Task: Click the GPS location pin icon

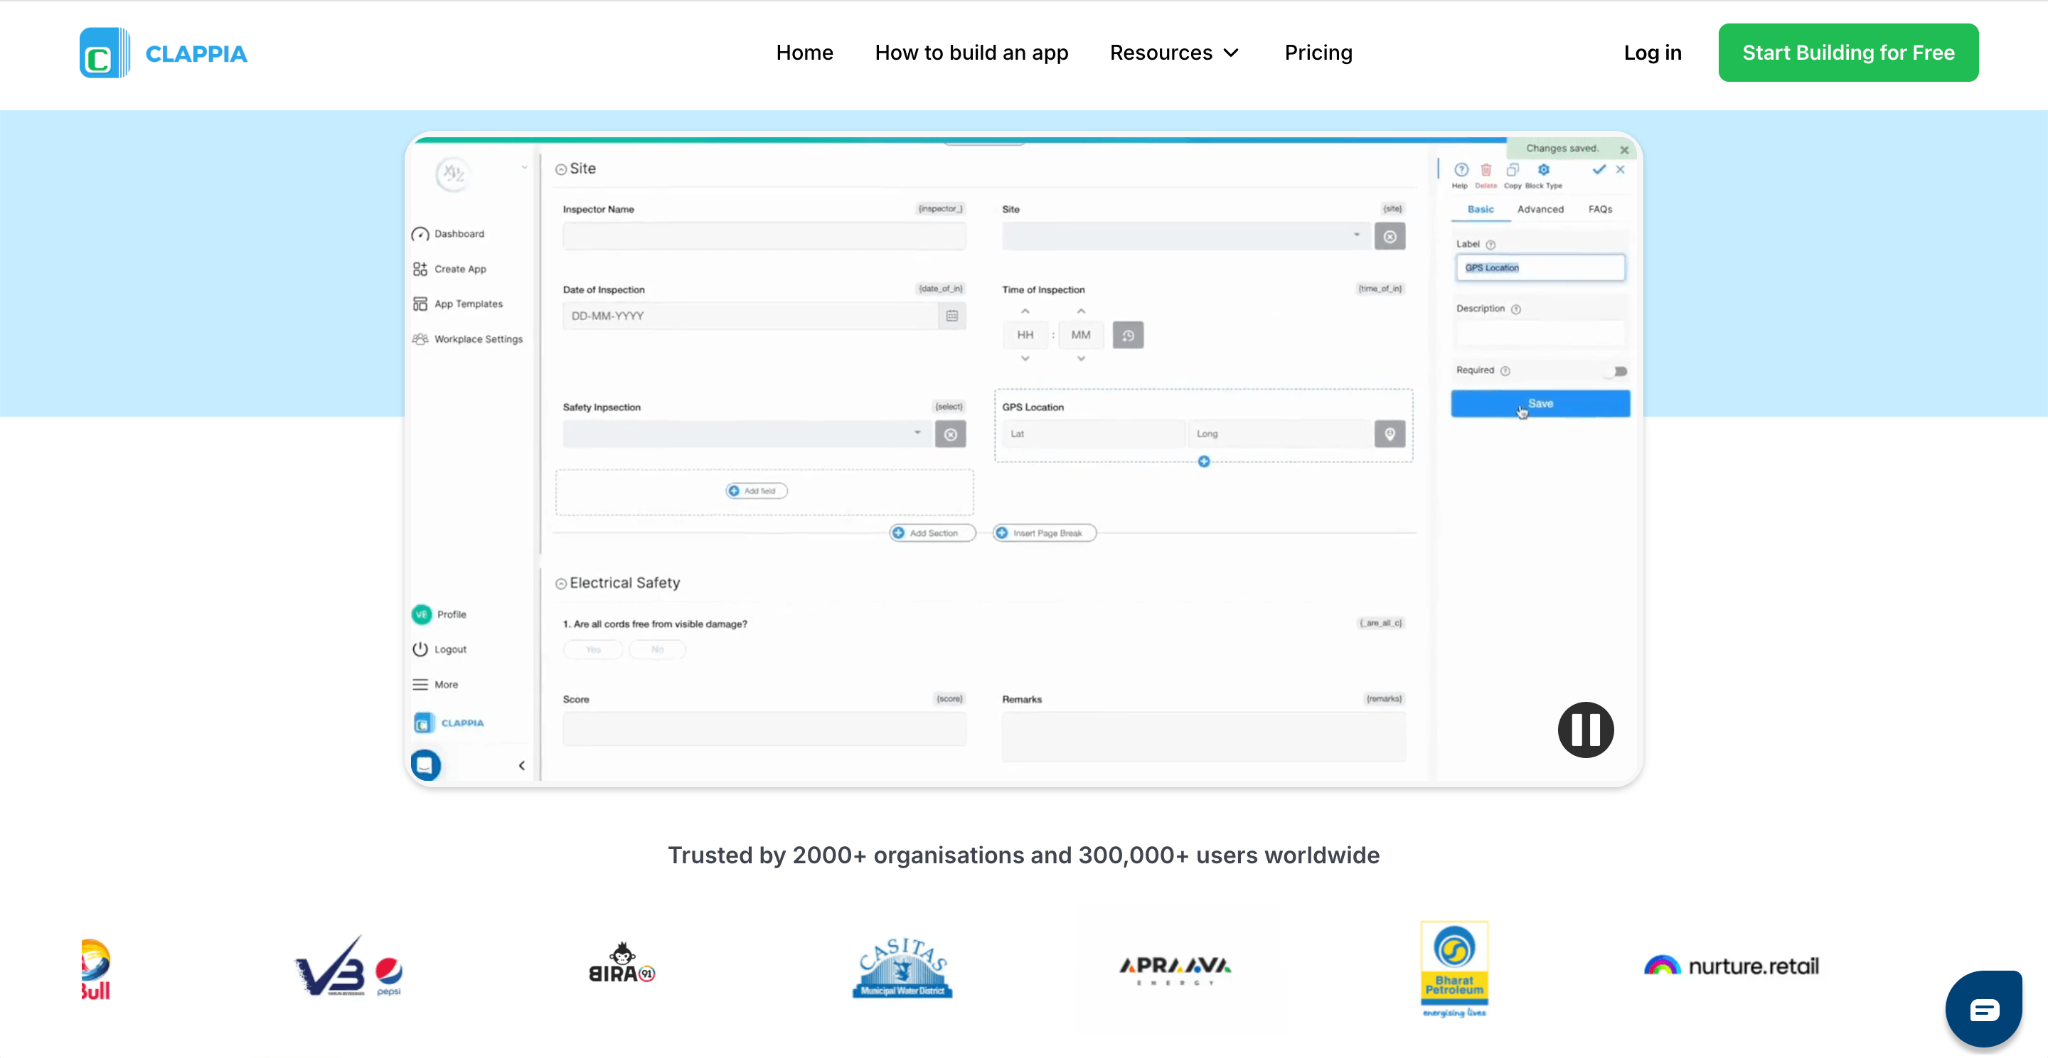Action: click(x=1390, y=434)
